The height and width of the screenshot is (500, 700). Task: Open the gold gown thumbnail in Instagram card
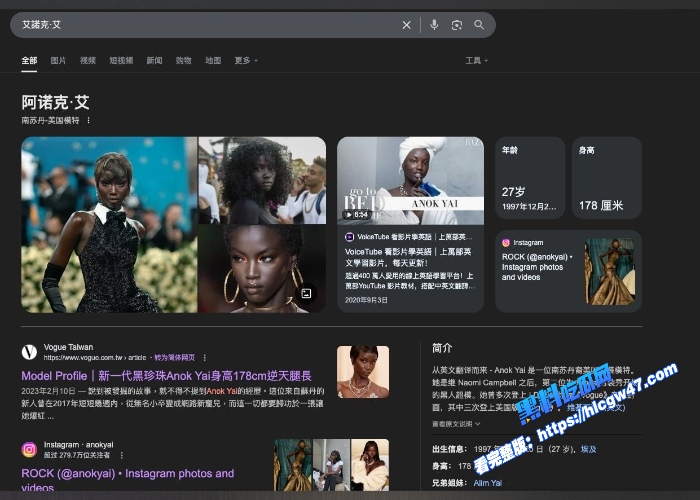tap(610, 271)
